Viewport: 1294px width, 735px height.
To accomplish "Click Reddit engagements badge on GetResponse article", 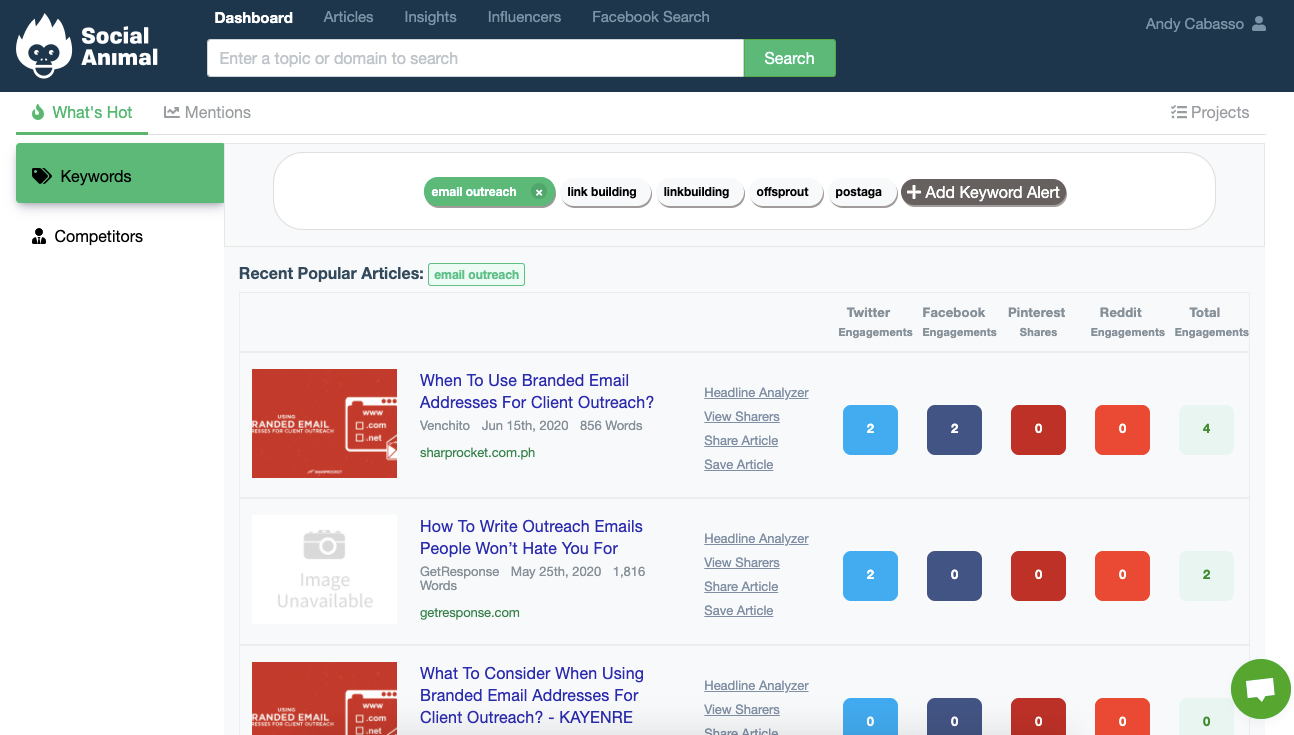I will (x=1122, y=574).
